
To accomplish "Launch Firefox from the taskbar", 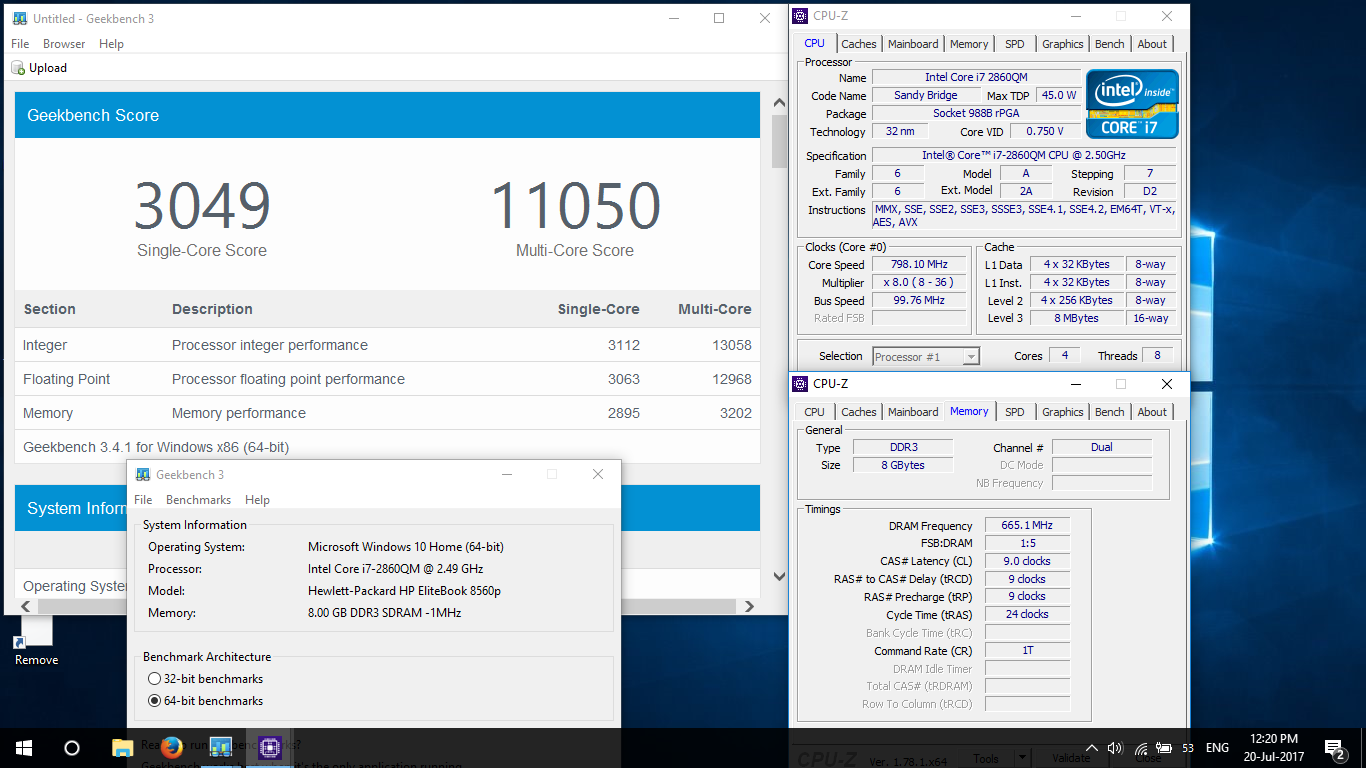I will click(171, 748).
